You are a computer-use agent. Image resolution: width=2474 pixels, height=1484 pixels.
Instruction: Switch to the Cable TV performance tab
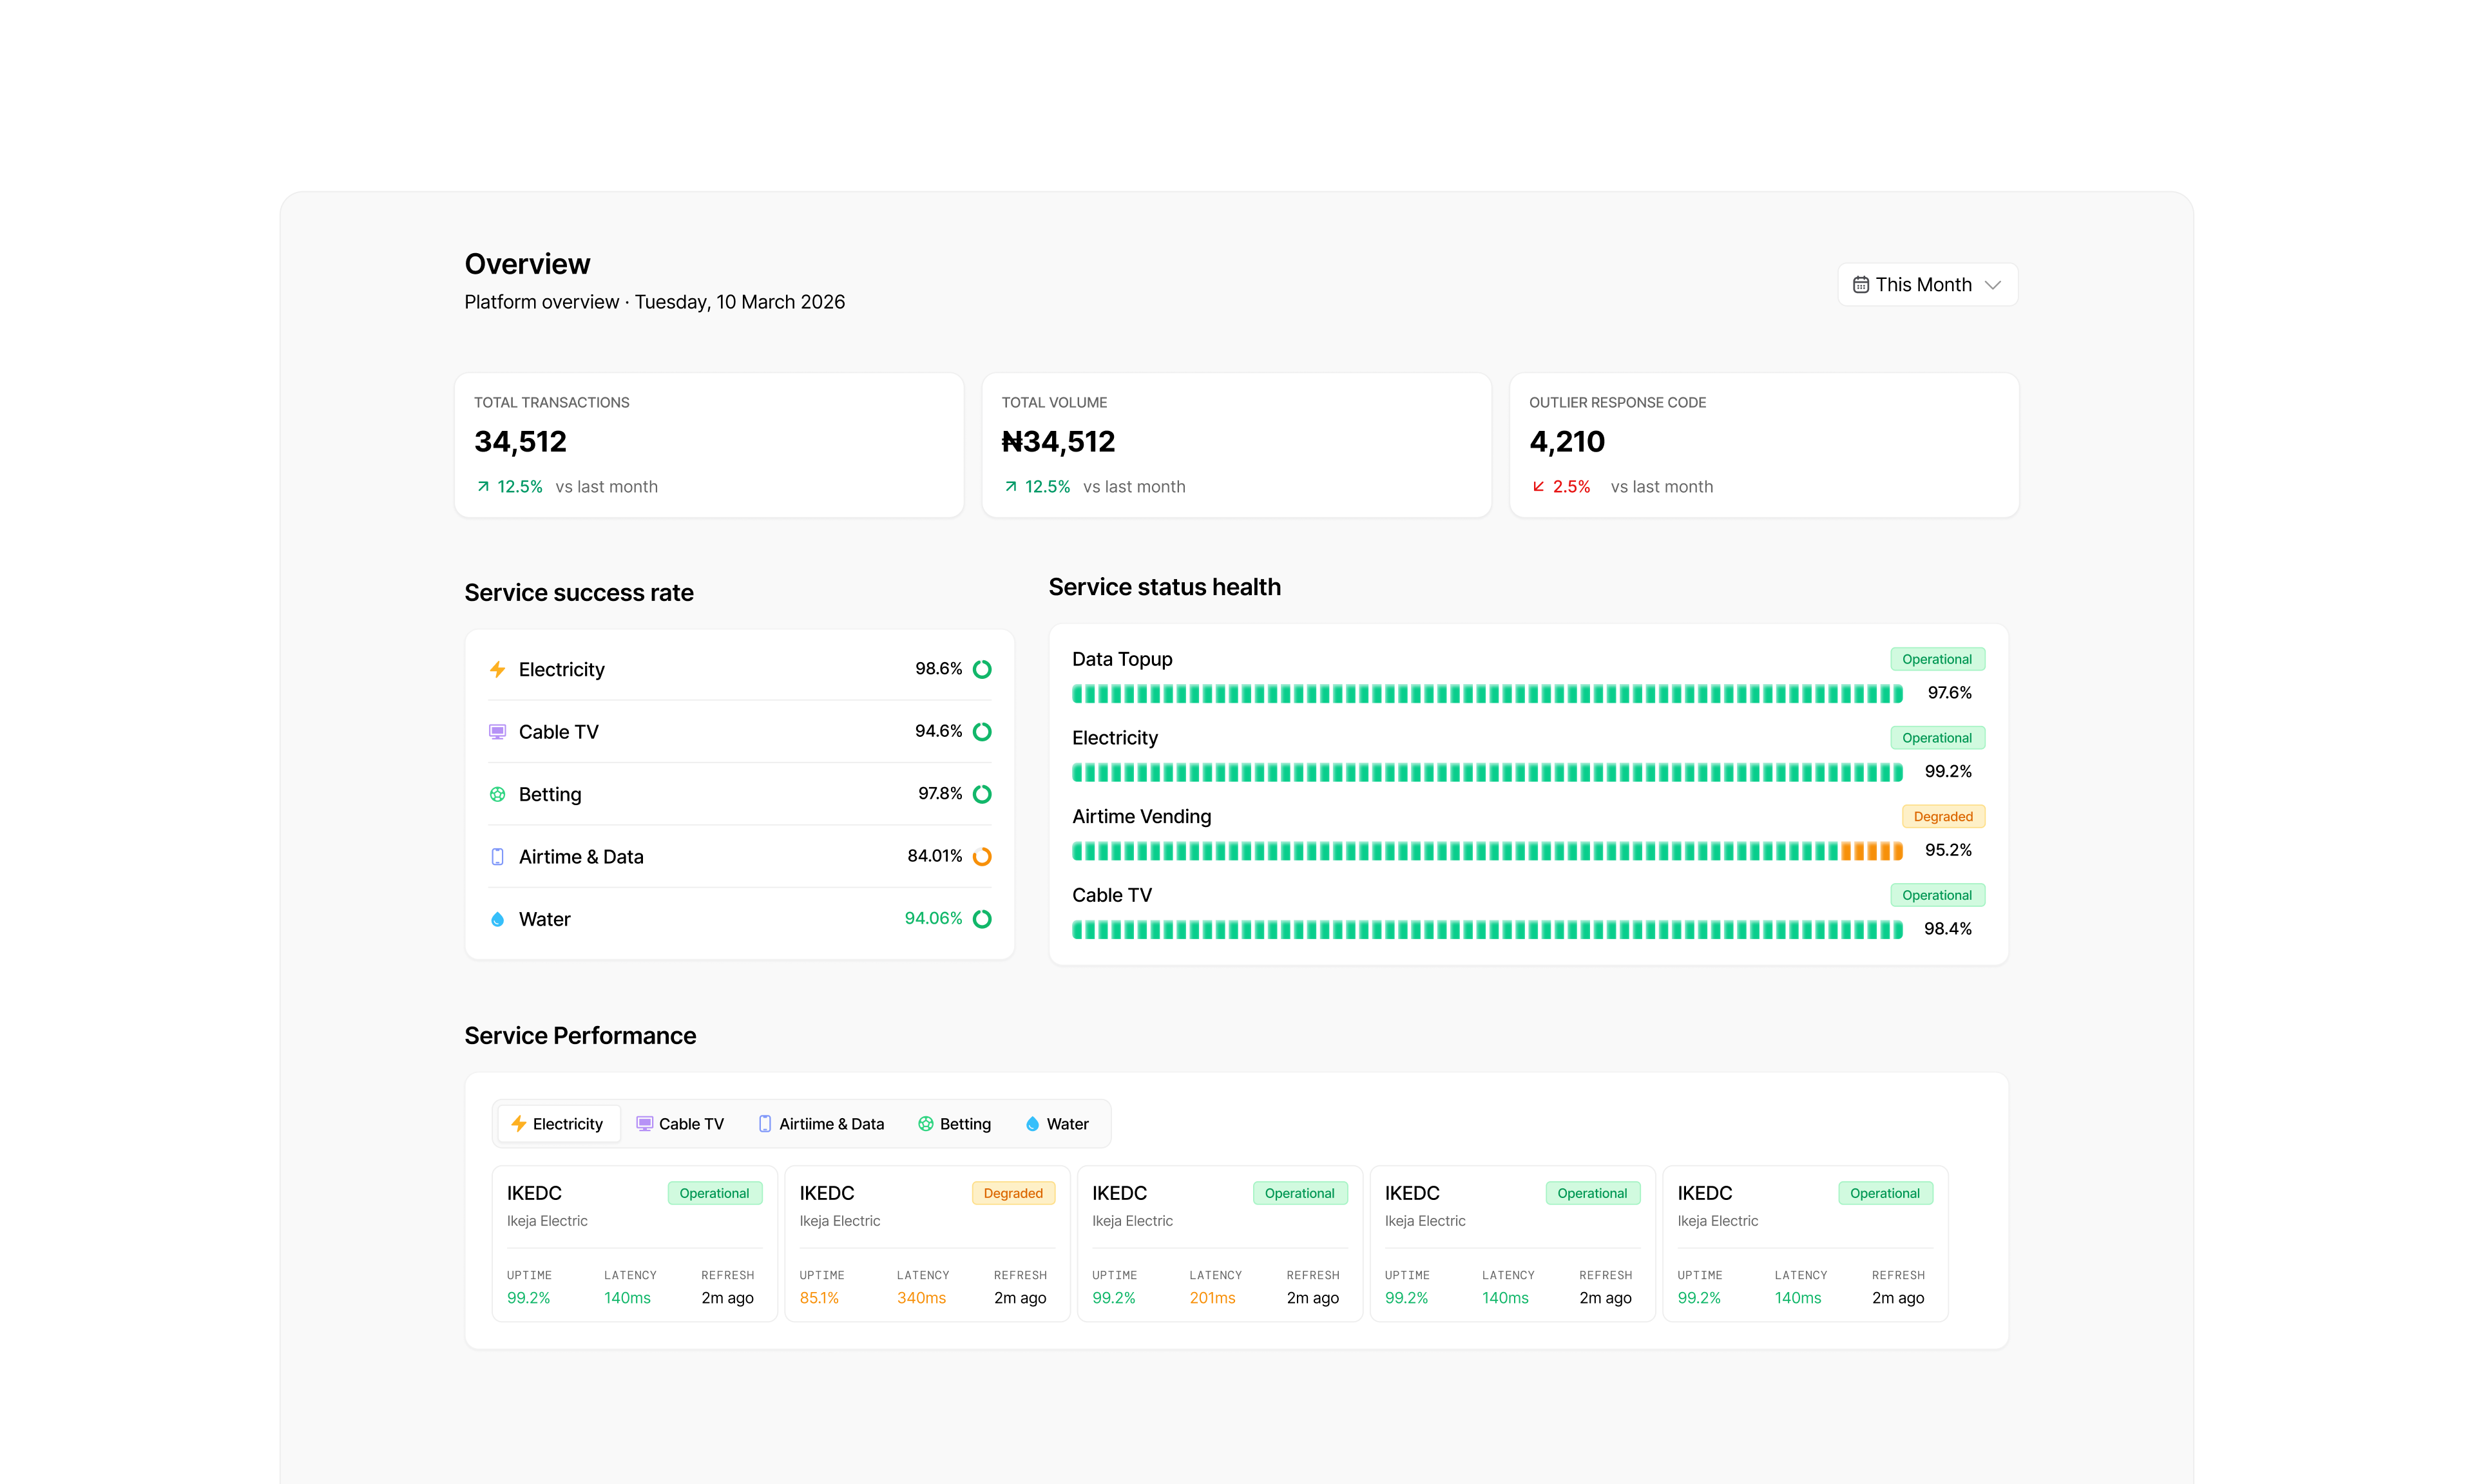(680, 1124)
